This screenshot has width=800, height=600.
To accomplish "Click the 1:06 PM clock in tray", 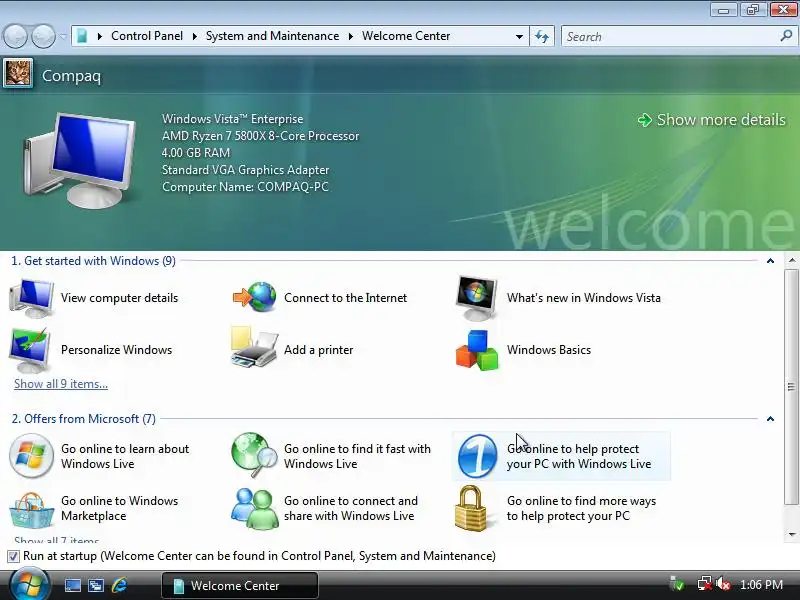I will click(x=761, y=585).
